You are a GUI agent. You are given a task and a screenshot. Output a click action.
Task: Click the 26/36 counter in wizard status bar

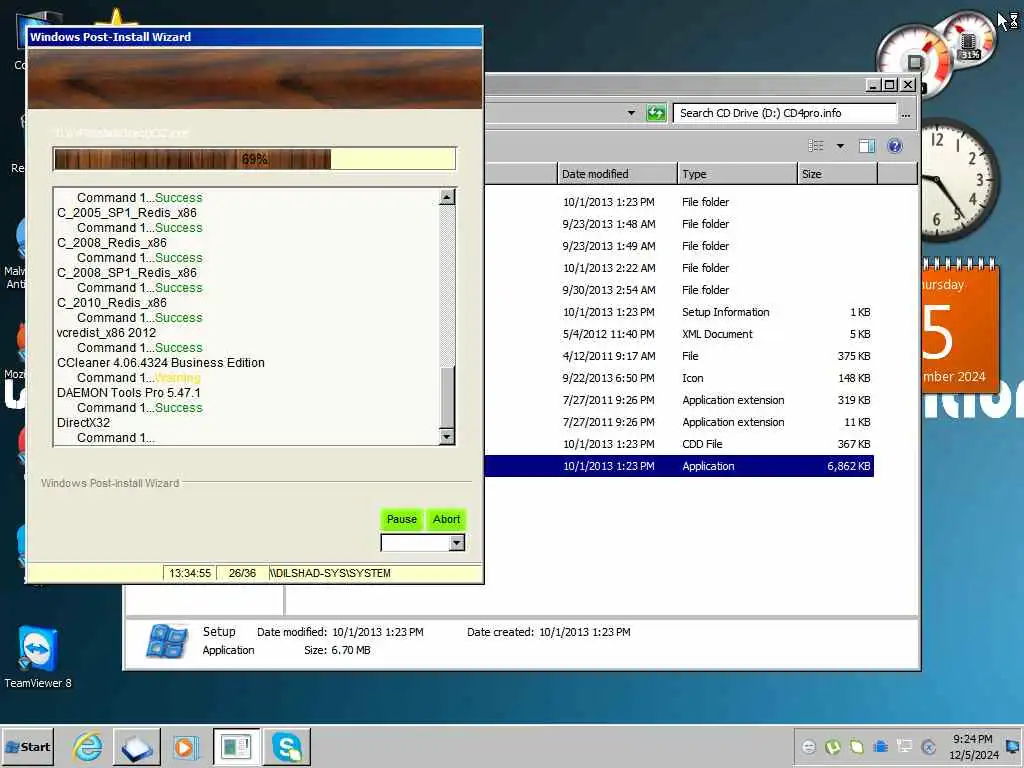click(242, 573)
